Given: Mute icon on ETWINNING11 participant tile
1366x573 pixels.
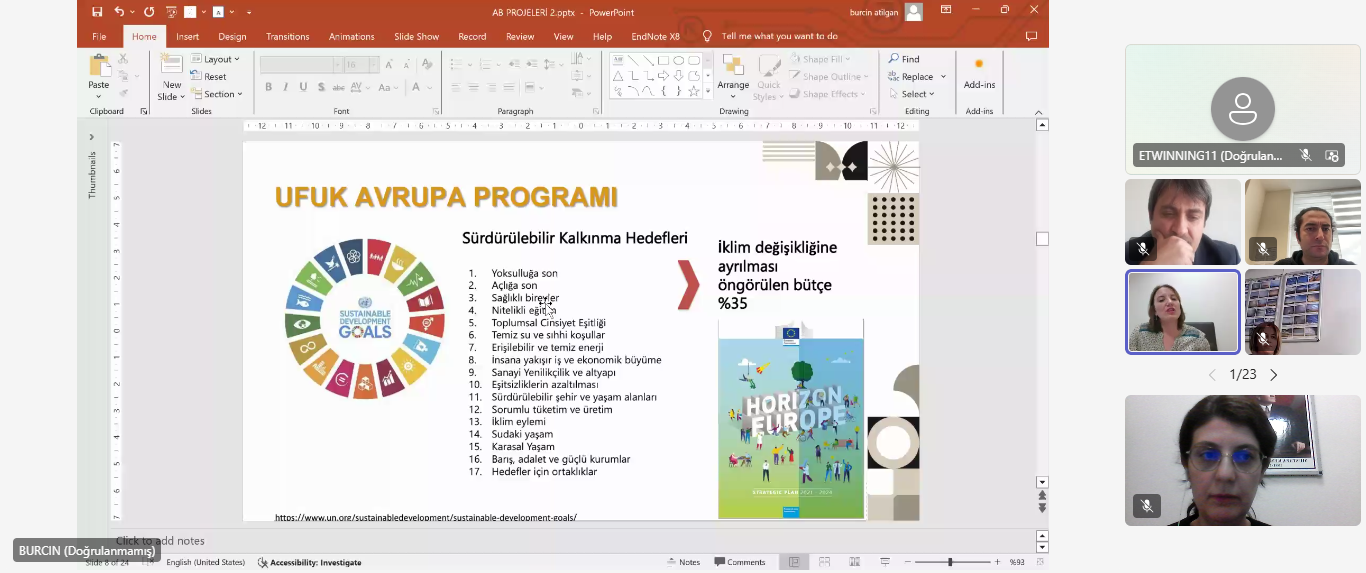Looking at the screenshot, I should (1305, 155).
